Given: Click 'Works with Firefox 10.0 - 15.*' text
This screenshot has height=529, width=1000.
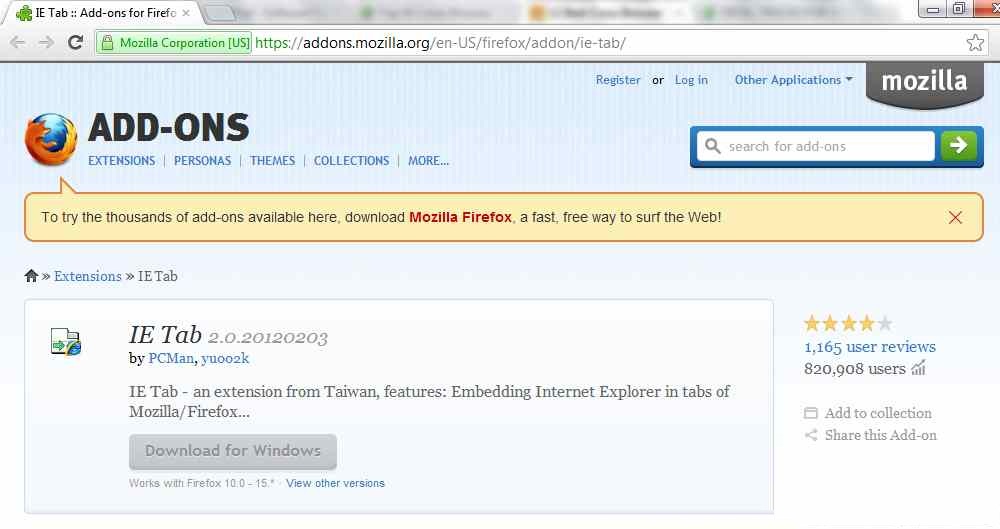Looking at the screenshot, I should click(202, 483).
